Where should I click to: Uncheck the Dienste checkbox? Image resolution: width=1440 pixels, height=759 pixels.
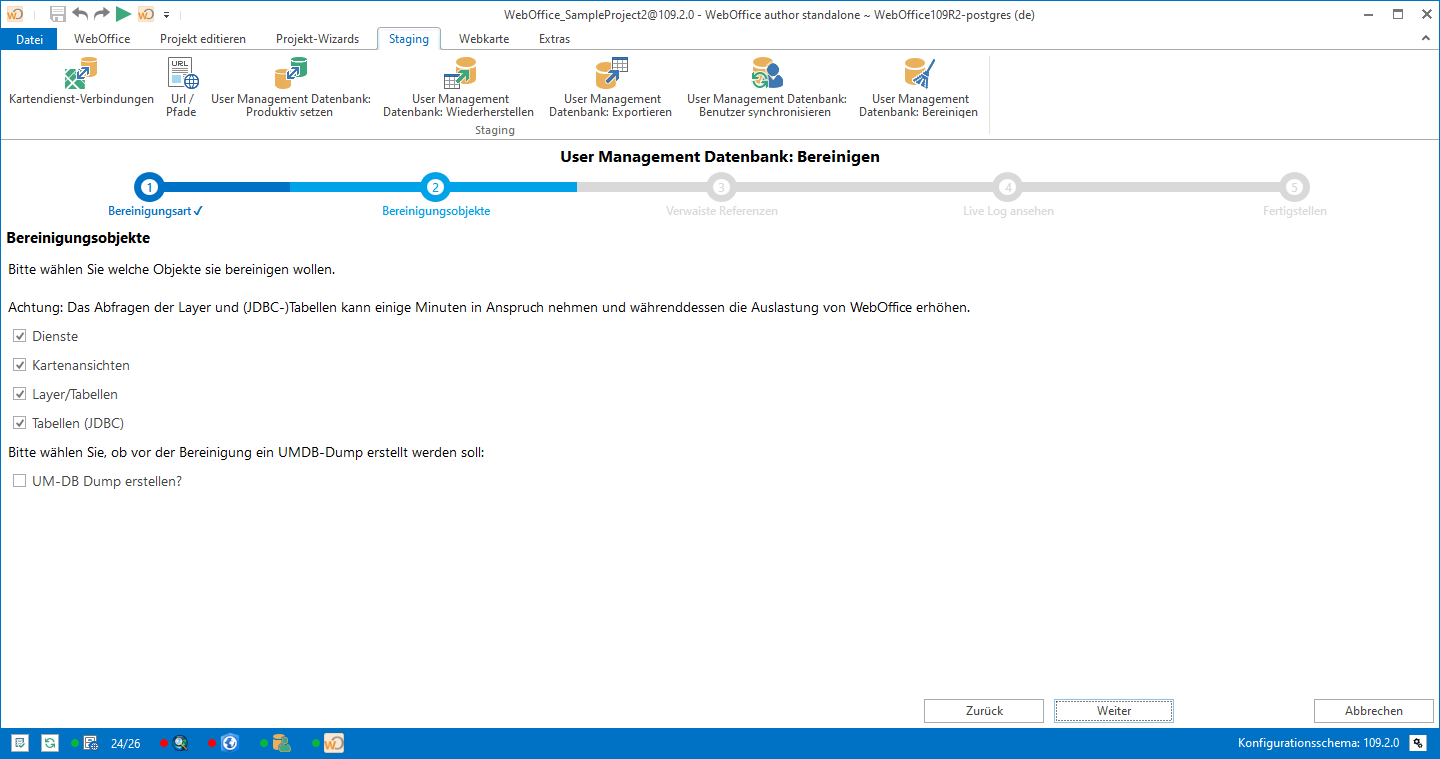20,336
